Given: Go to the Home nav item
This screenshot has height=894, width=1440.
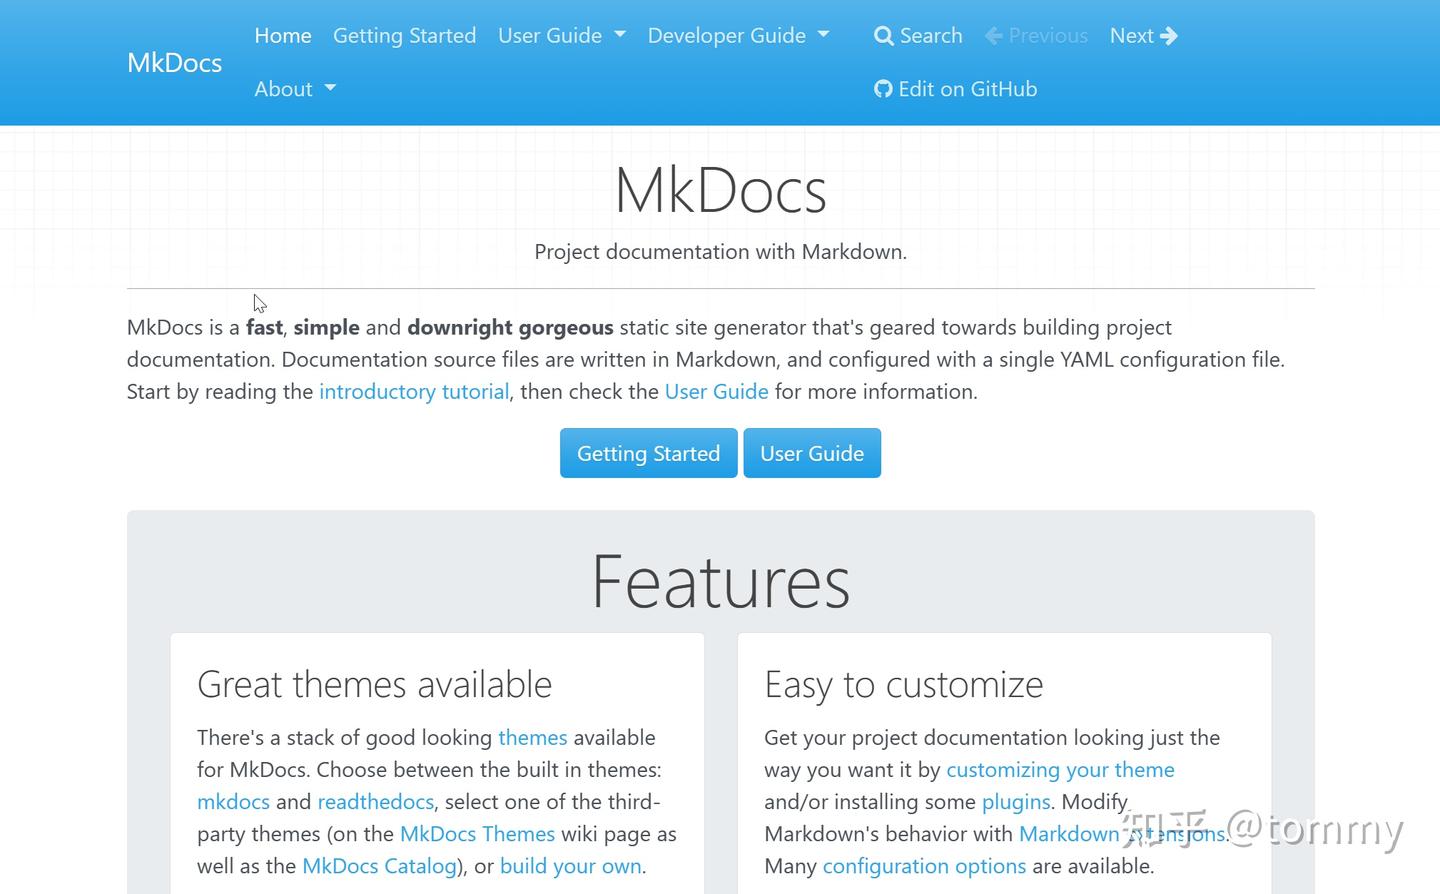Looking at the screenshot, I should 283,36.
